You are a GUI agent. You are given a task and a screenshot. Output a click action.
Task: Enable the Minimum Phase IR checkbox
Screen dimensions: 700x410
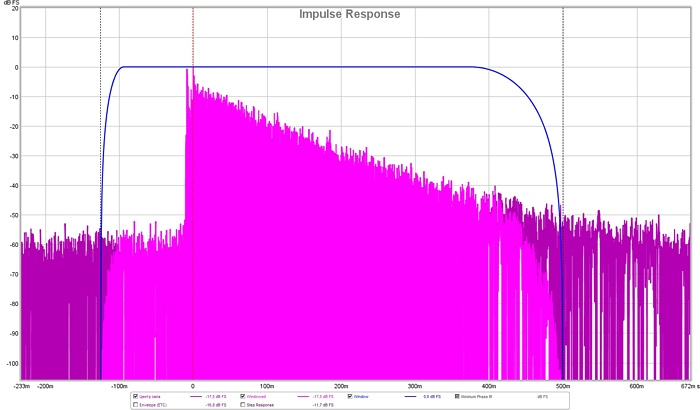pyautogui.click(x=457, y=396)
